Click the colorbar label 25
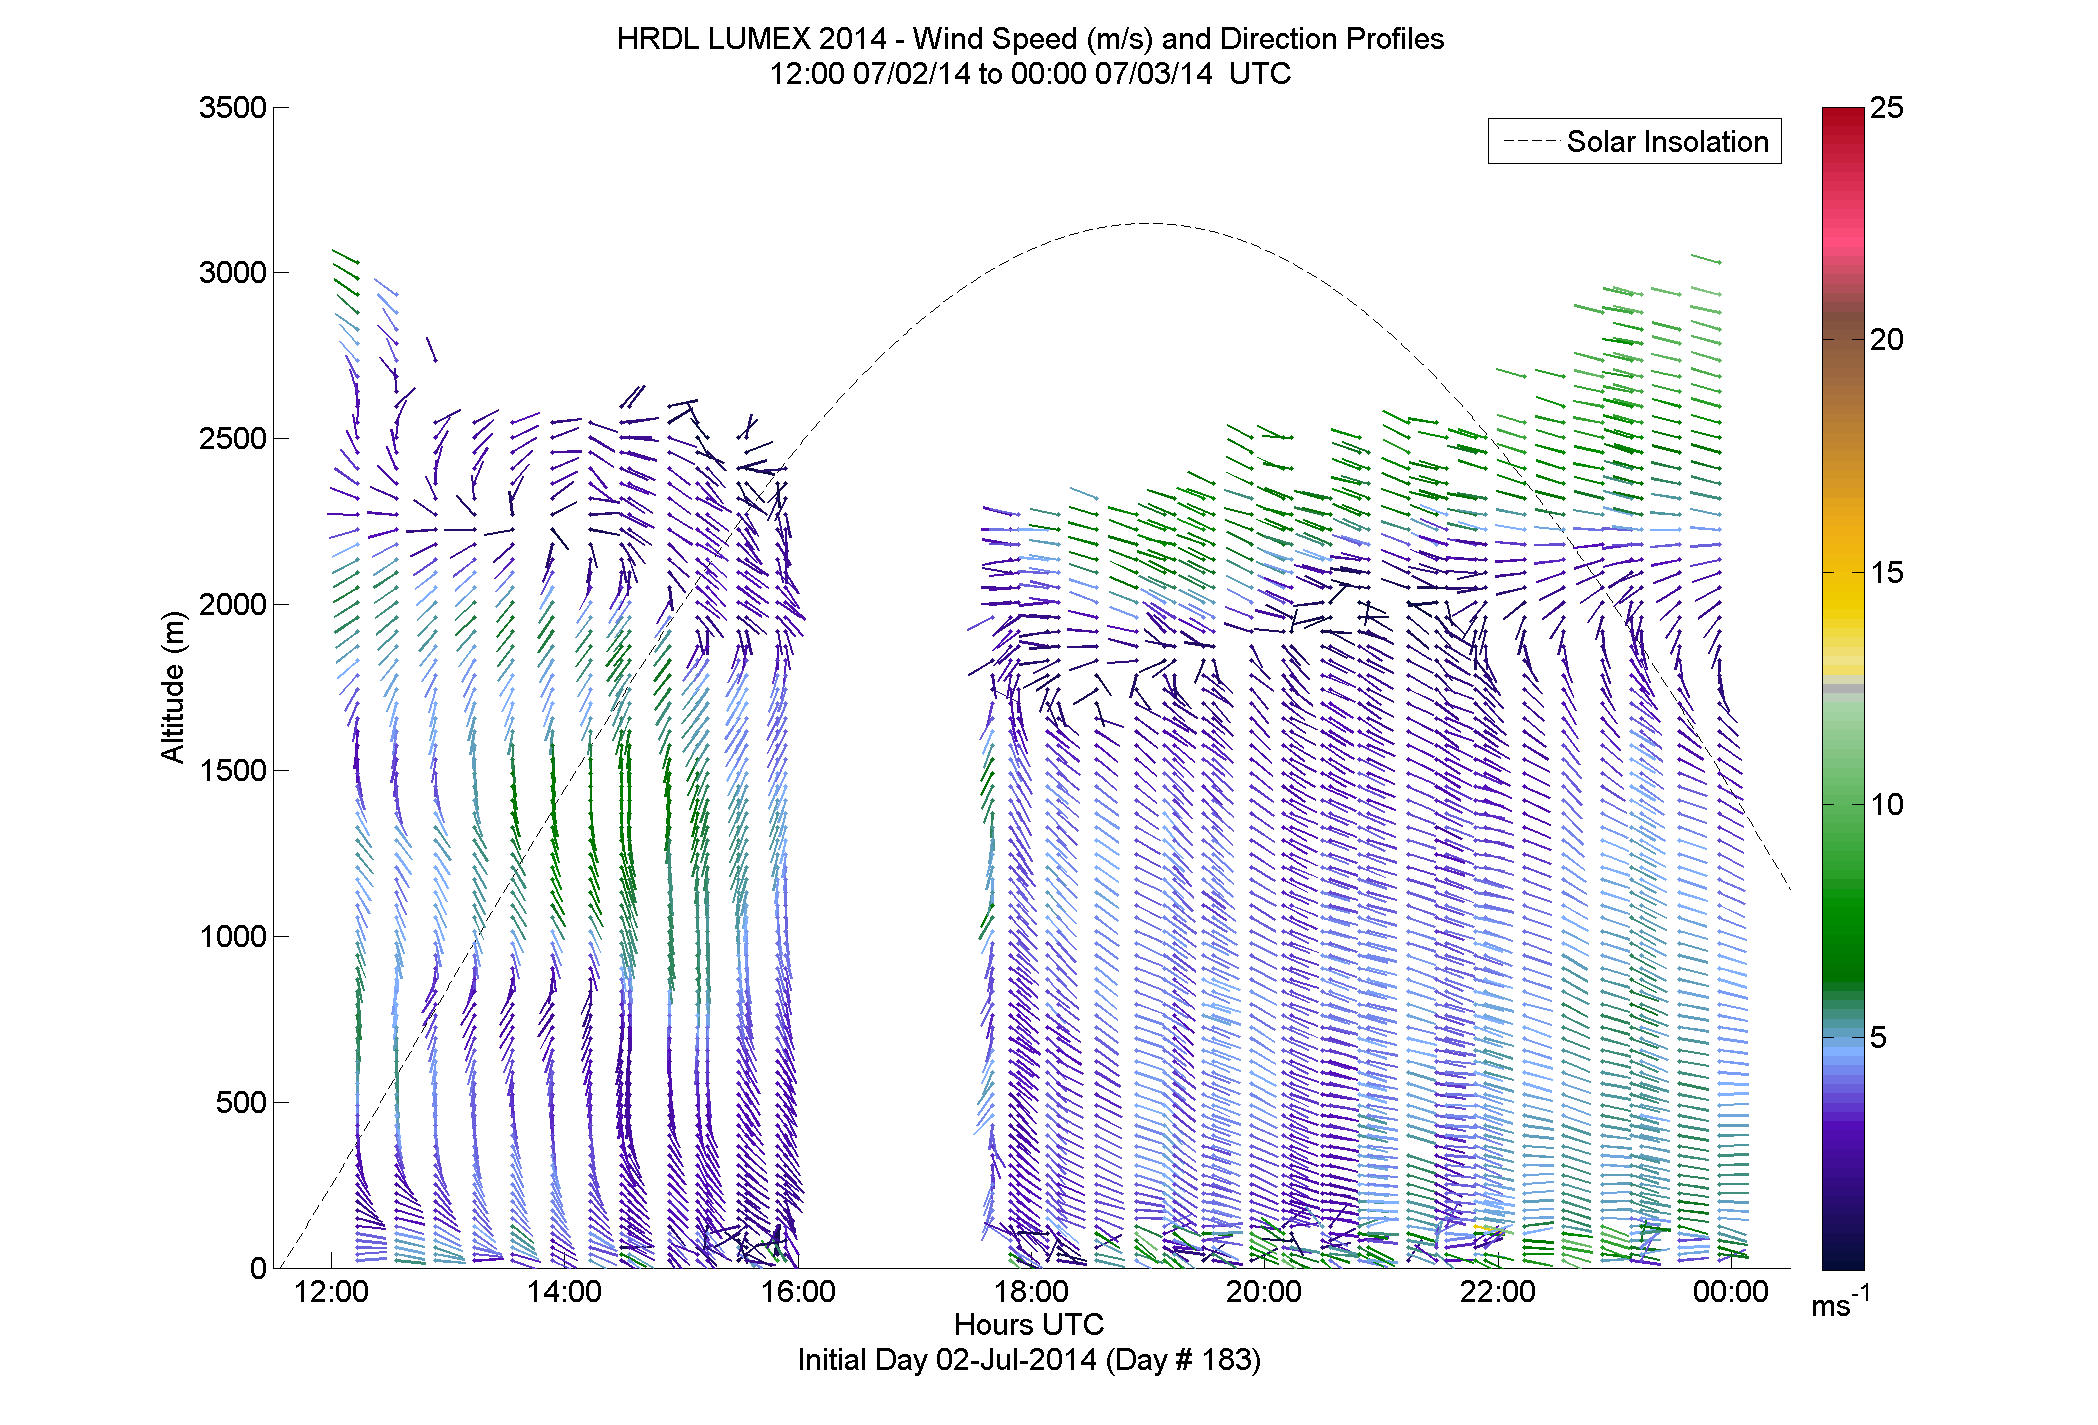This screenshot has width=2098, height=1425. pyautogui.click(x=1887, y=107)
